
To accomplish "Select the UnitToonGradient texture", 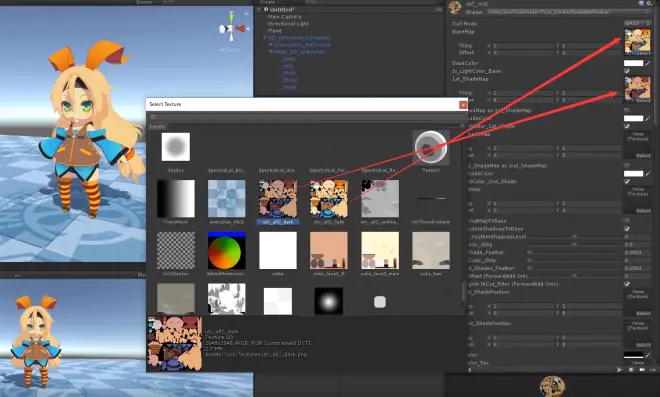I will coord(431,199).
